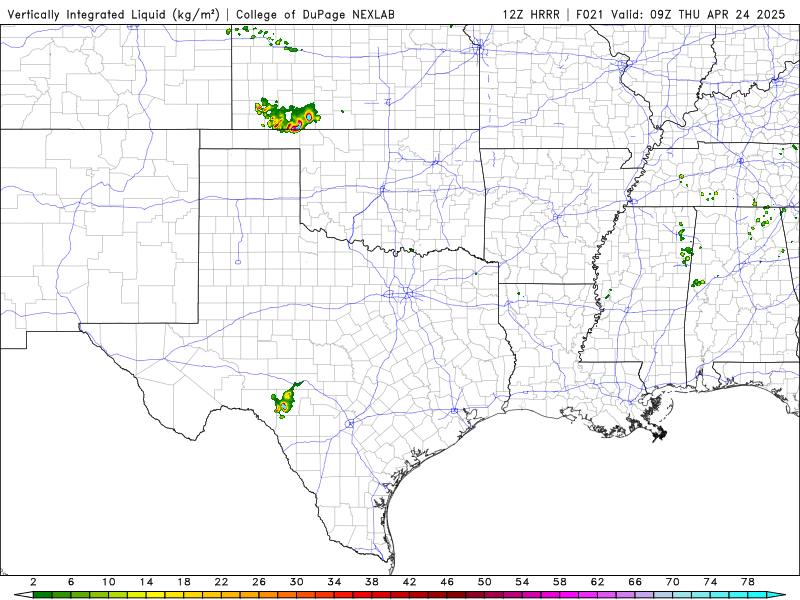The height and width of the screenshot is (600, 800).
Task: Click the dark green swatch under label 2
Action: (42, 595)
